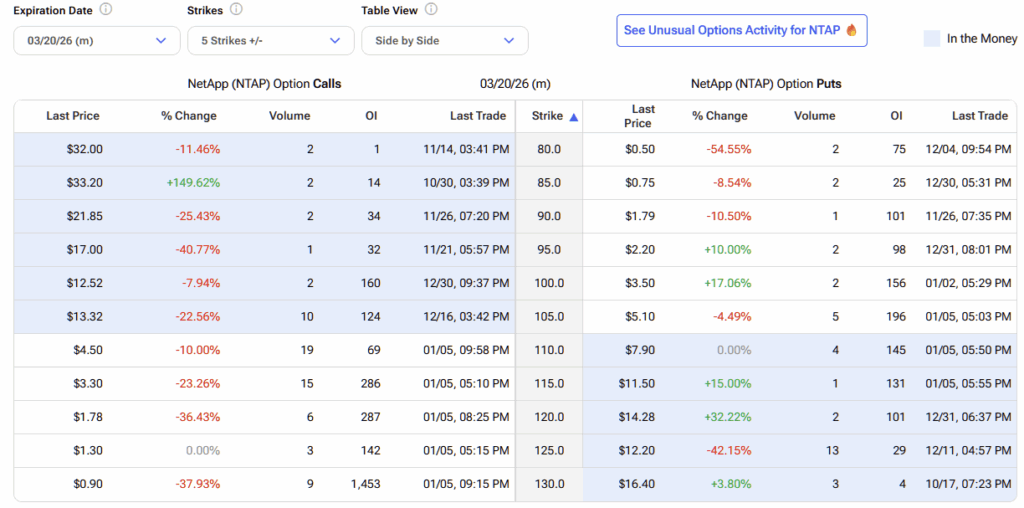Sort calls by Last Price header
Image resolution: width=1024 pixels, height=508 pixels.
[x=73, y=116]
